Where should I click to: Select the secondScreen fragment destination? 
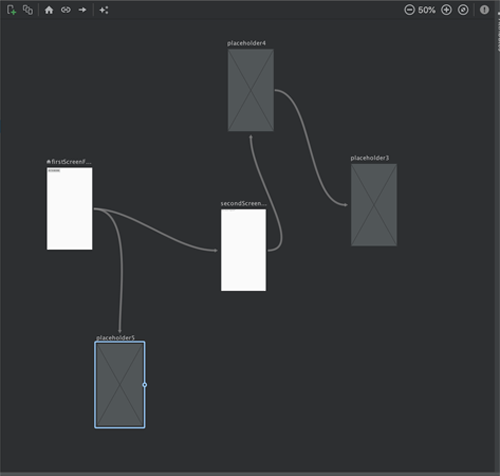(244, 250)
